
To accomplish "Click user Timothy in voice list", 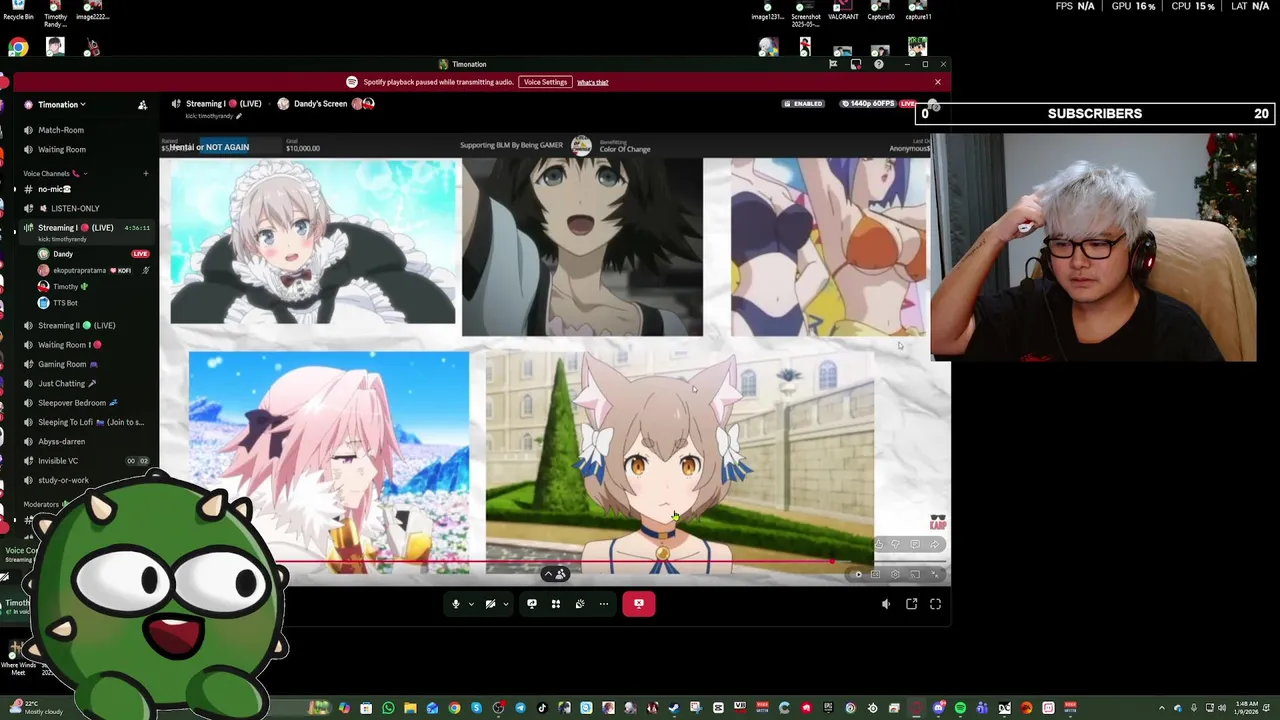I will [92, 286].
